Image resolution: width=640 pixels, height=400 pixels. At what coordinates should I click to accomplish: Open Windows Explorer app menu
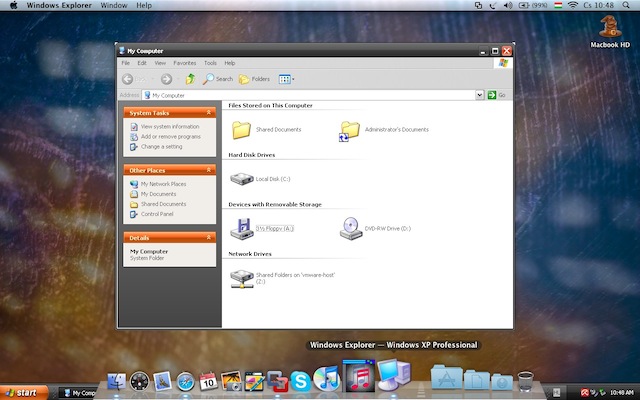59,5
